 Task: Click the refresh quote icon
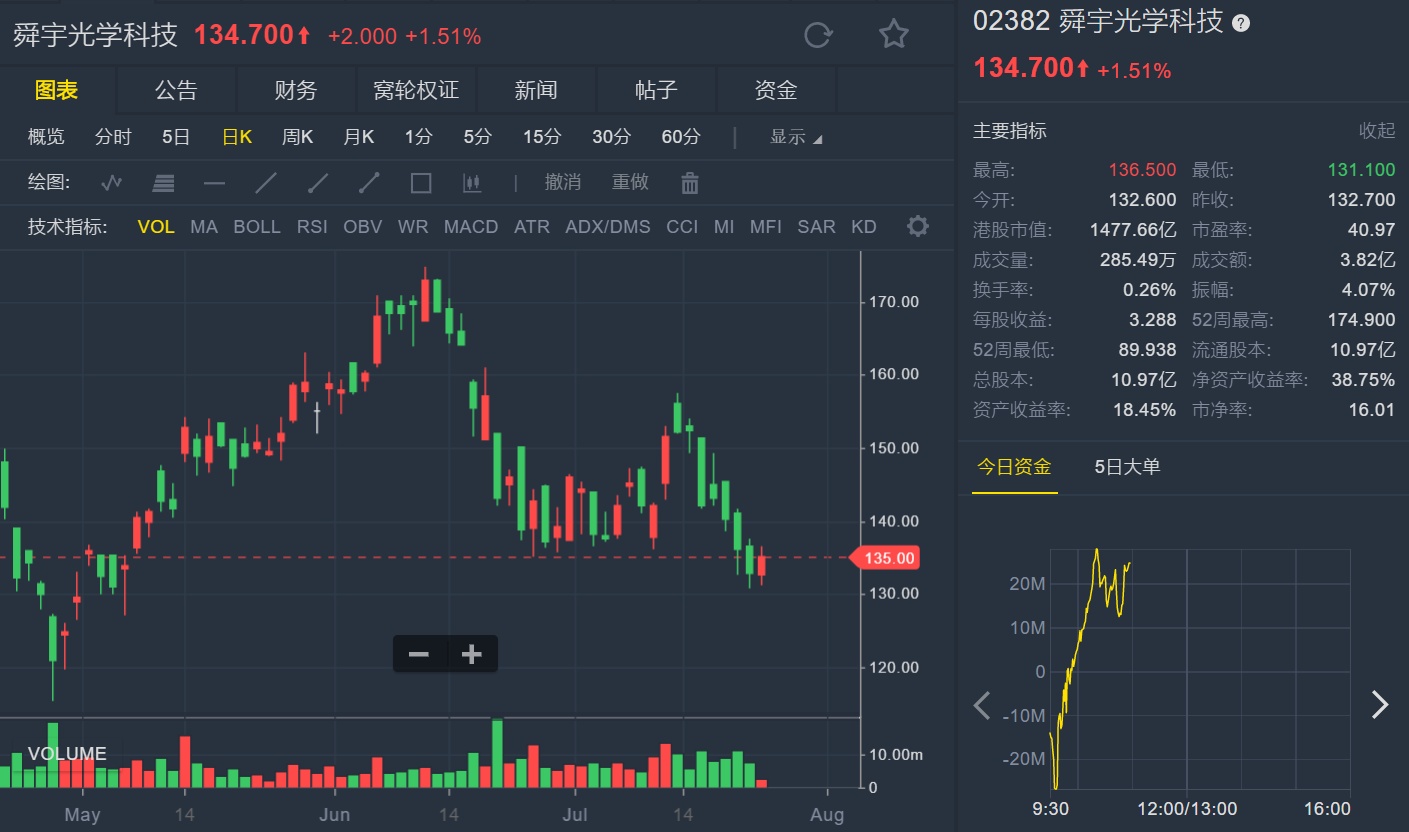pyautogui.click(x=818, y=36)
